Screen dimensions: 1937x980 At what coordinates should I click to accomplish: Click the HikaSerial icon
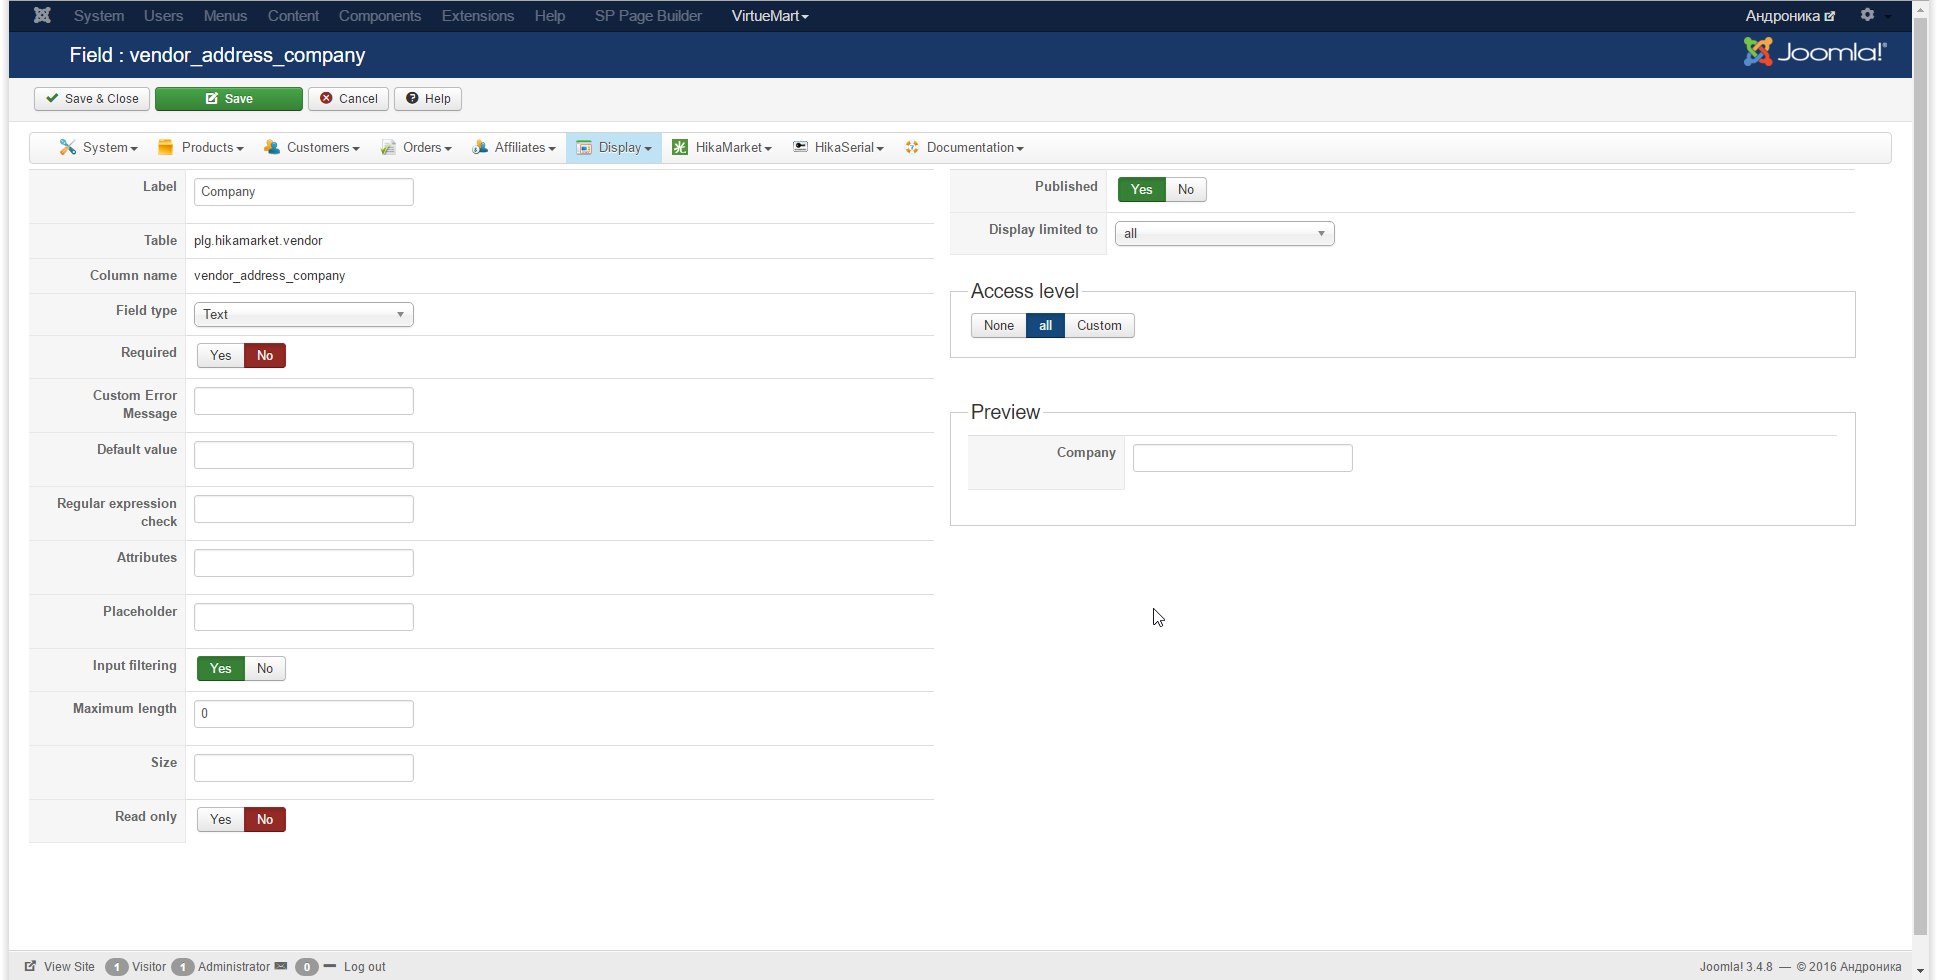800,147
